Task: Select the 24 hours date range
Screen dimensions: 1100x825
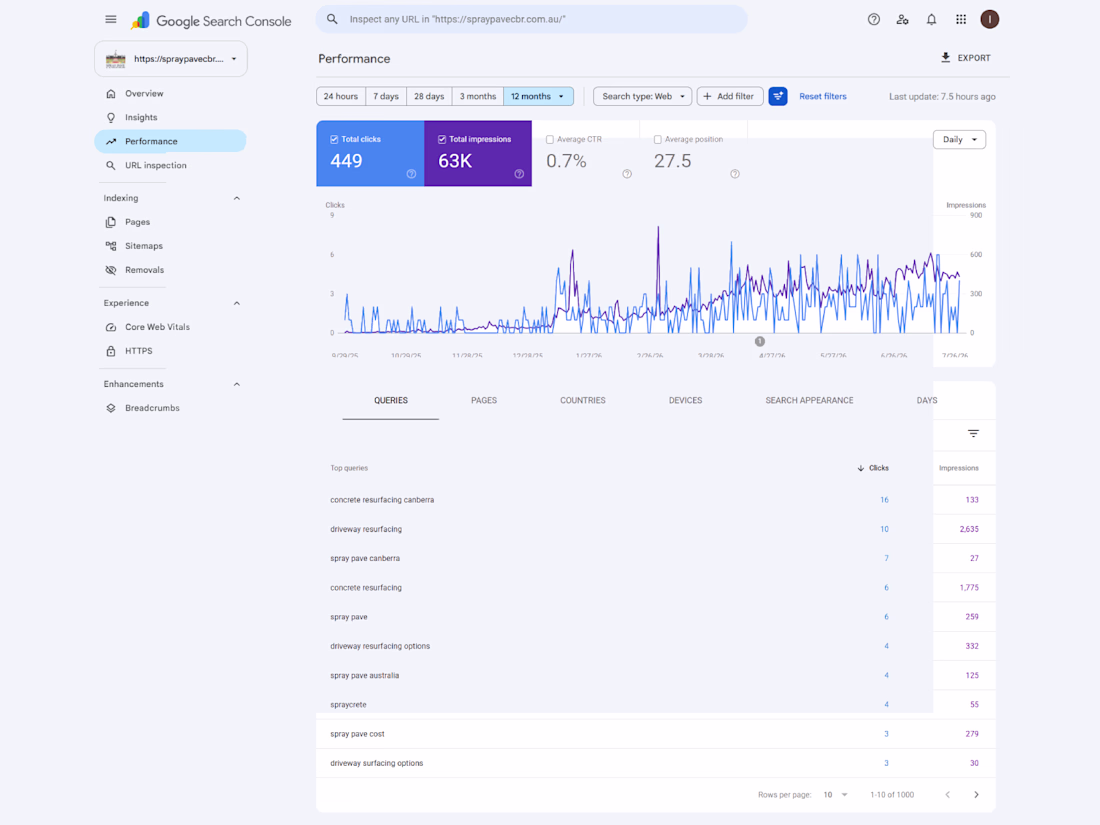Action: coord(341,96)
